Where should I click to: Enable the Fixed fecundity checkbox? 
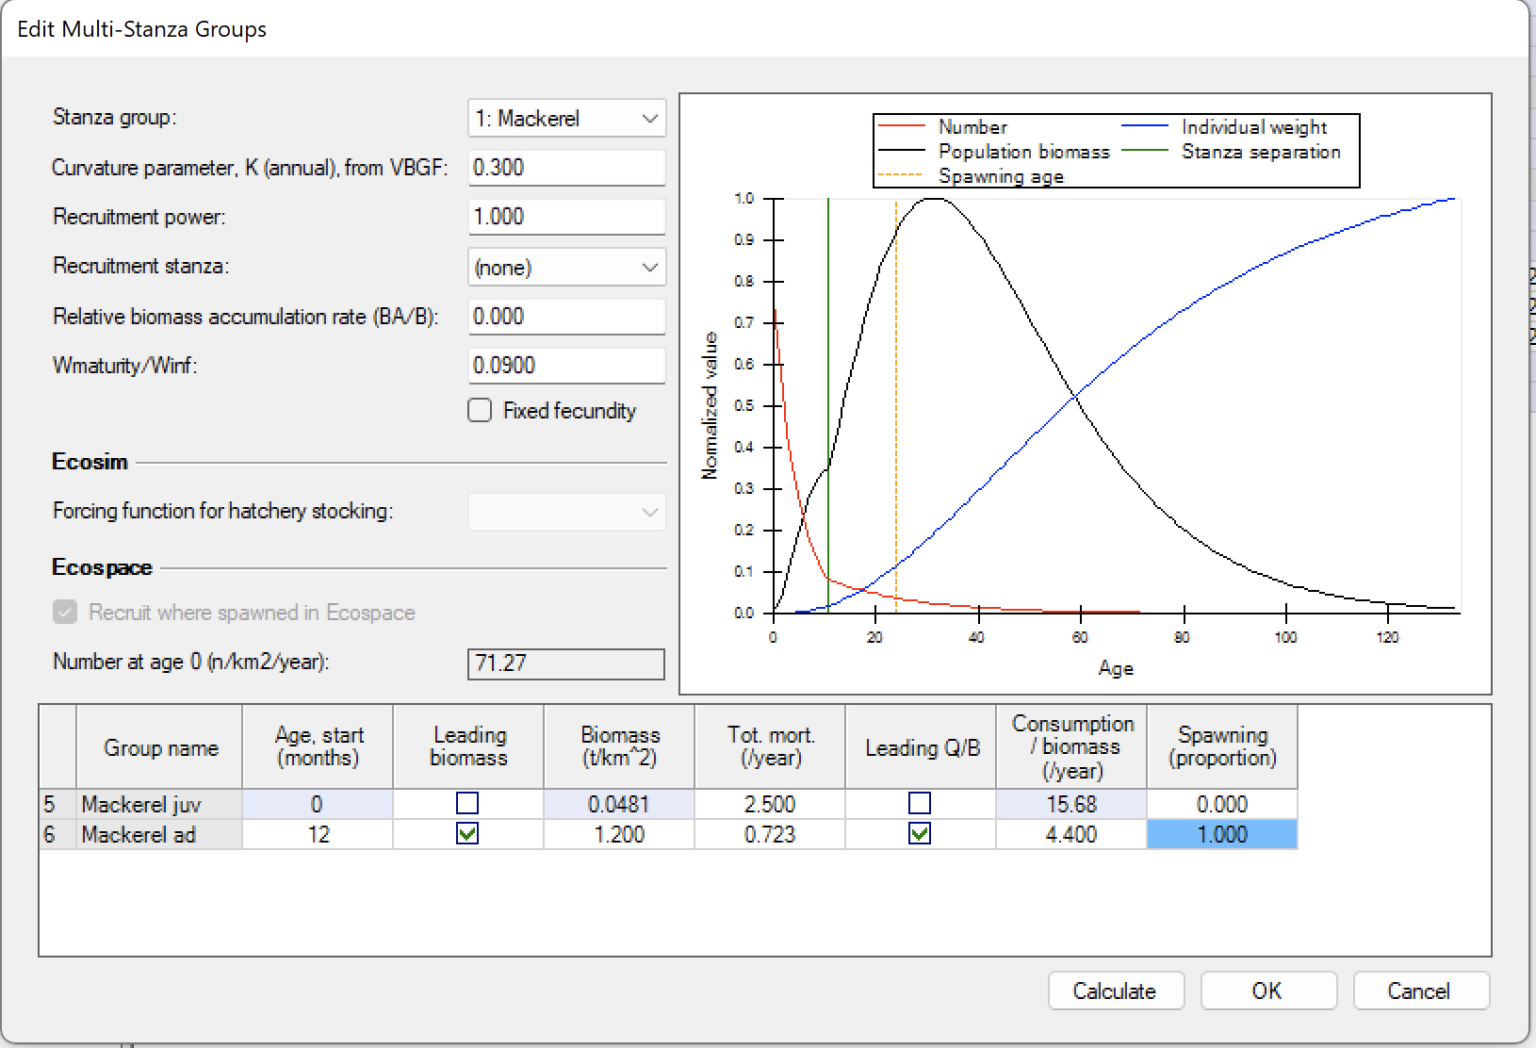coord(479,410)
